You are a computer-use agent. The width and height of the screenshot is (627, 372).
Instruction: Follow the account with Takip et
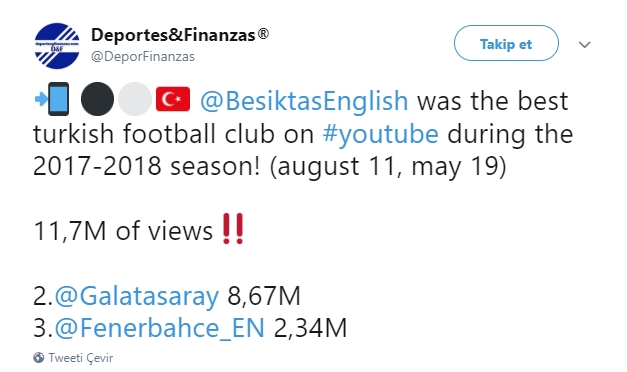(x=506, y=43)
